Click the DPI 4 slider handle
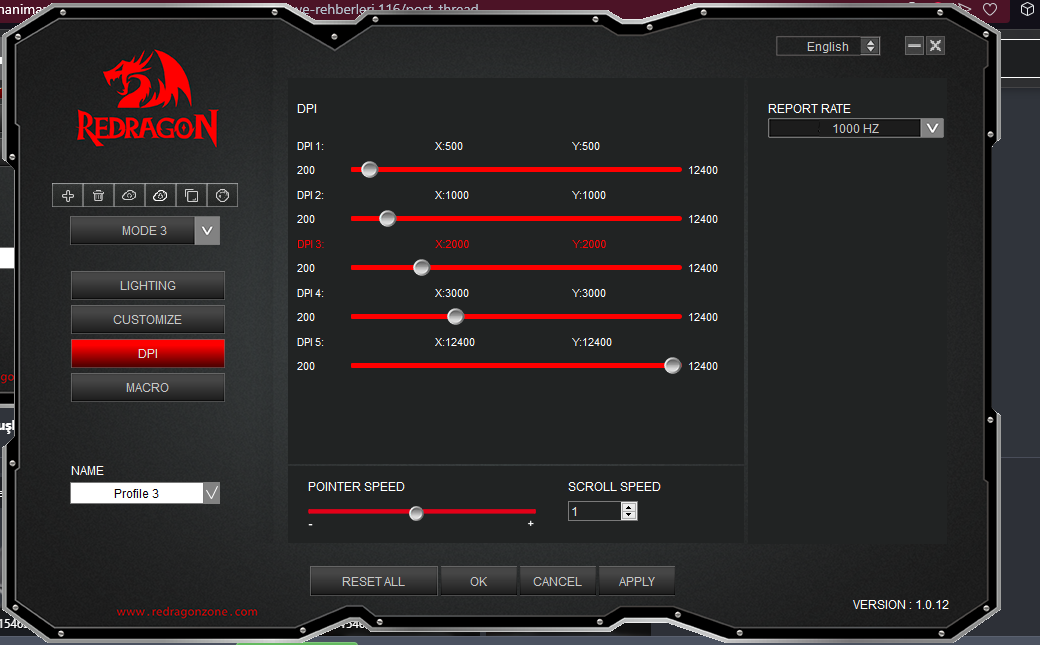Screen dimensions: 1040x645 (x=455, y=317)
